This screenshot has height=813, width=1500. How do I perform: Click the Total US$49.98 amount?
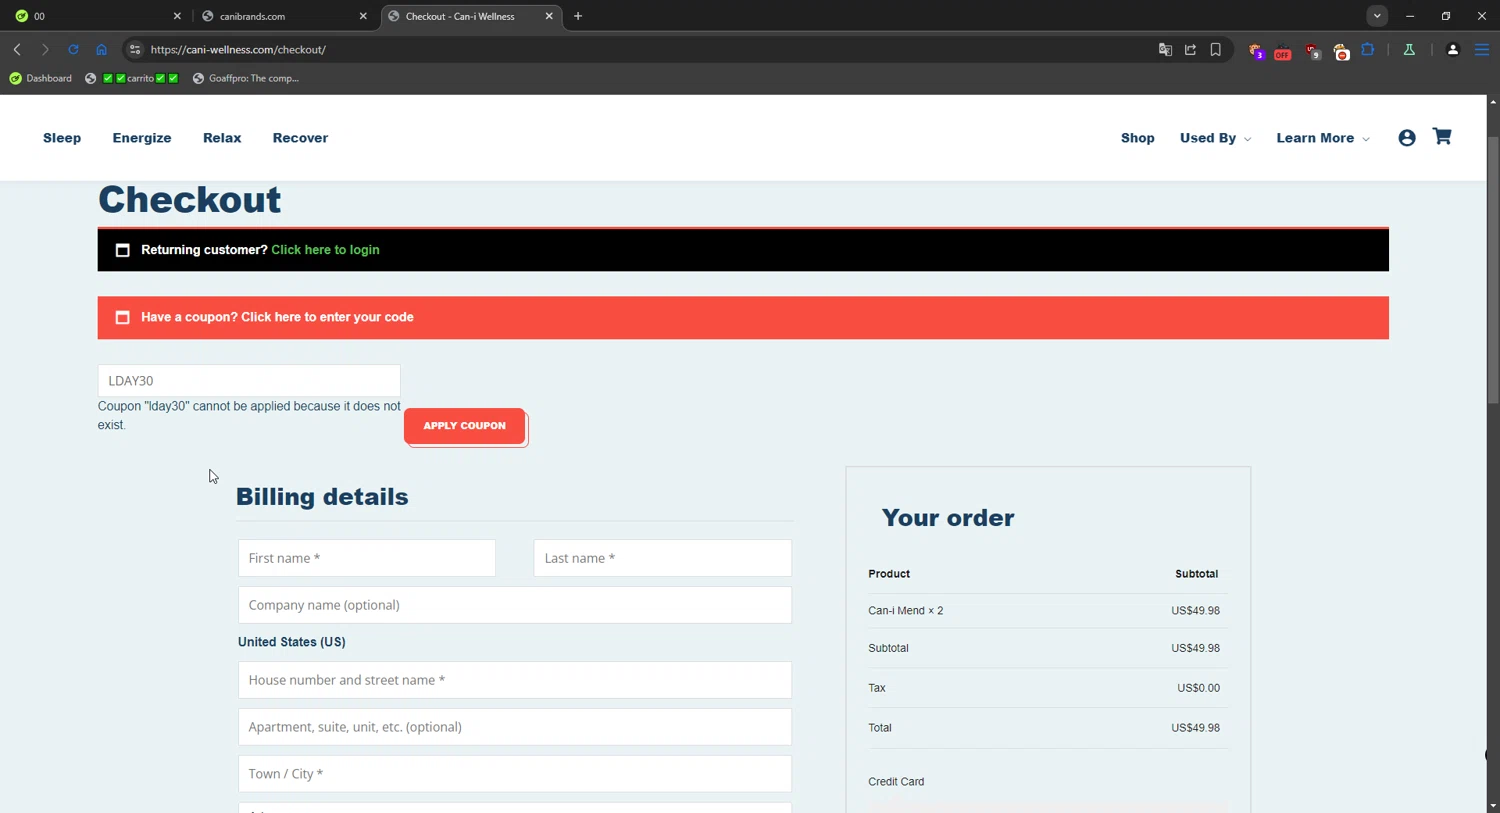point(1195,728)
